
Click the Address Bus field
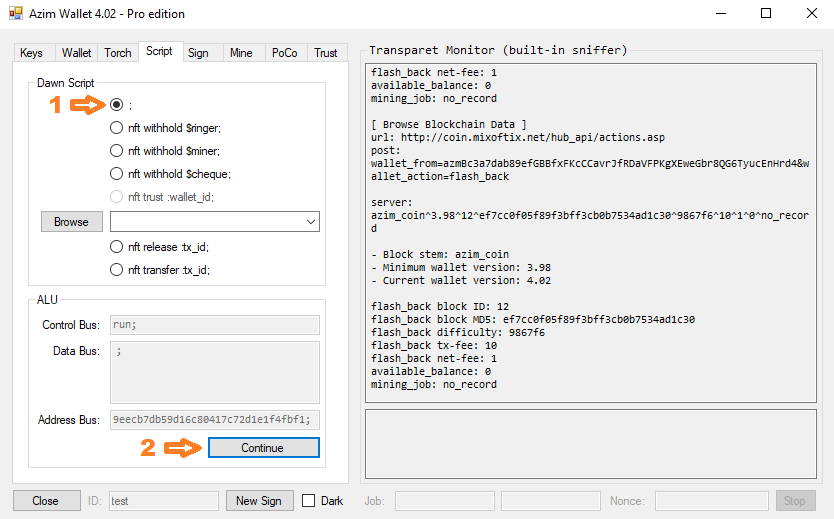[215, 420]
